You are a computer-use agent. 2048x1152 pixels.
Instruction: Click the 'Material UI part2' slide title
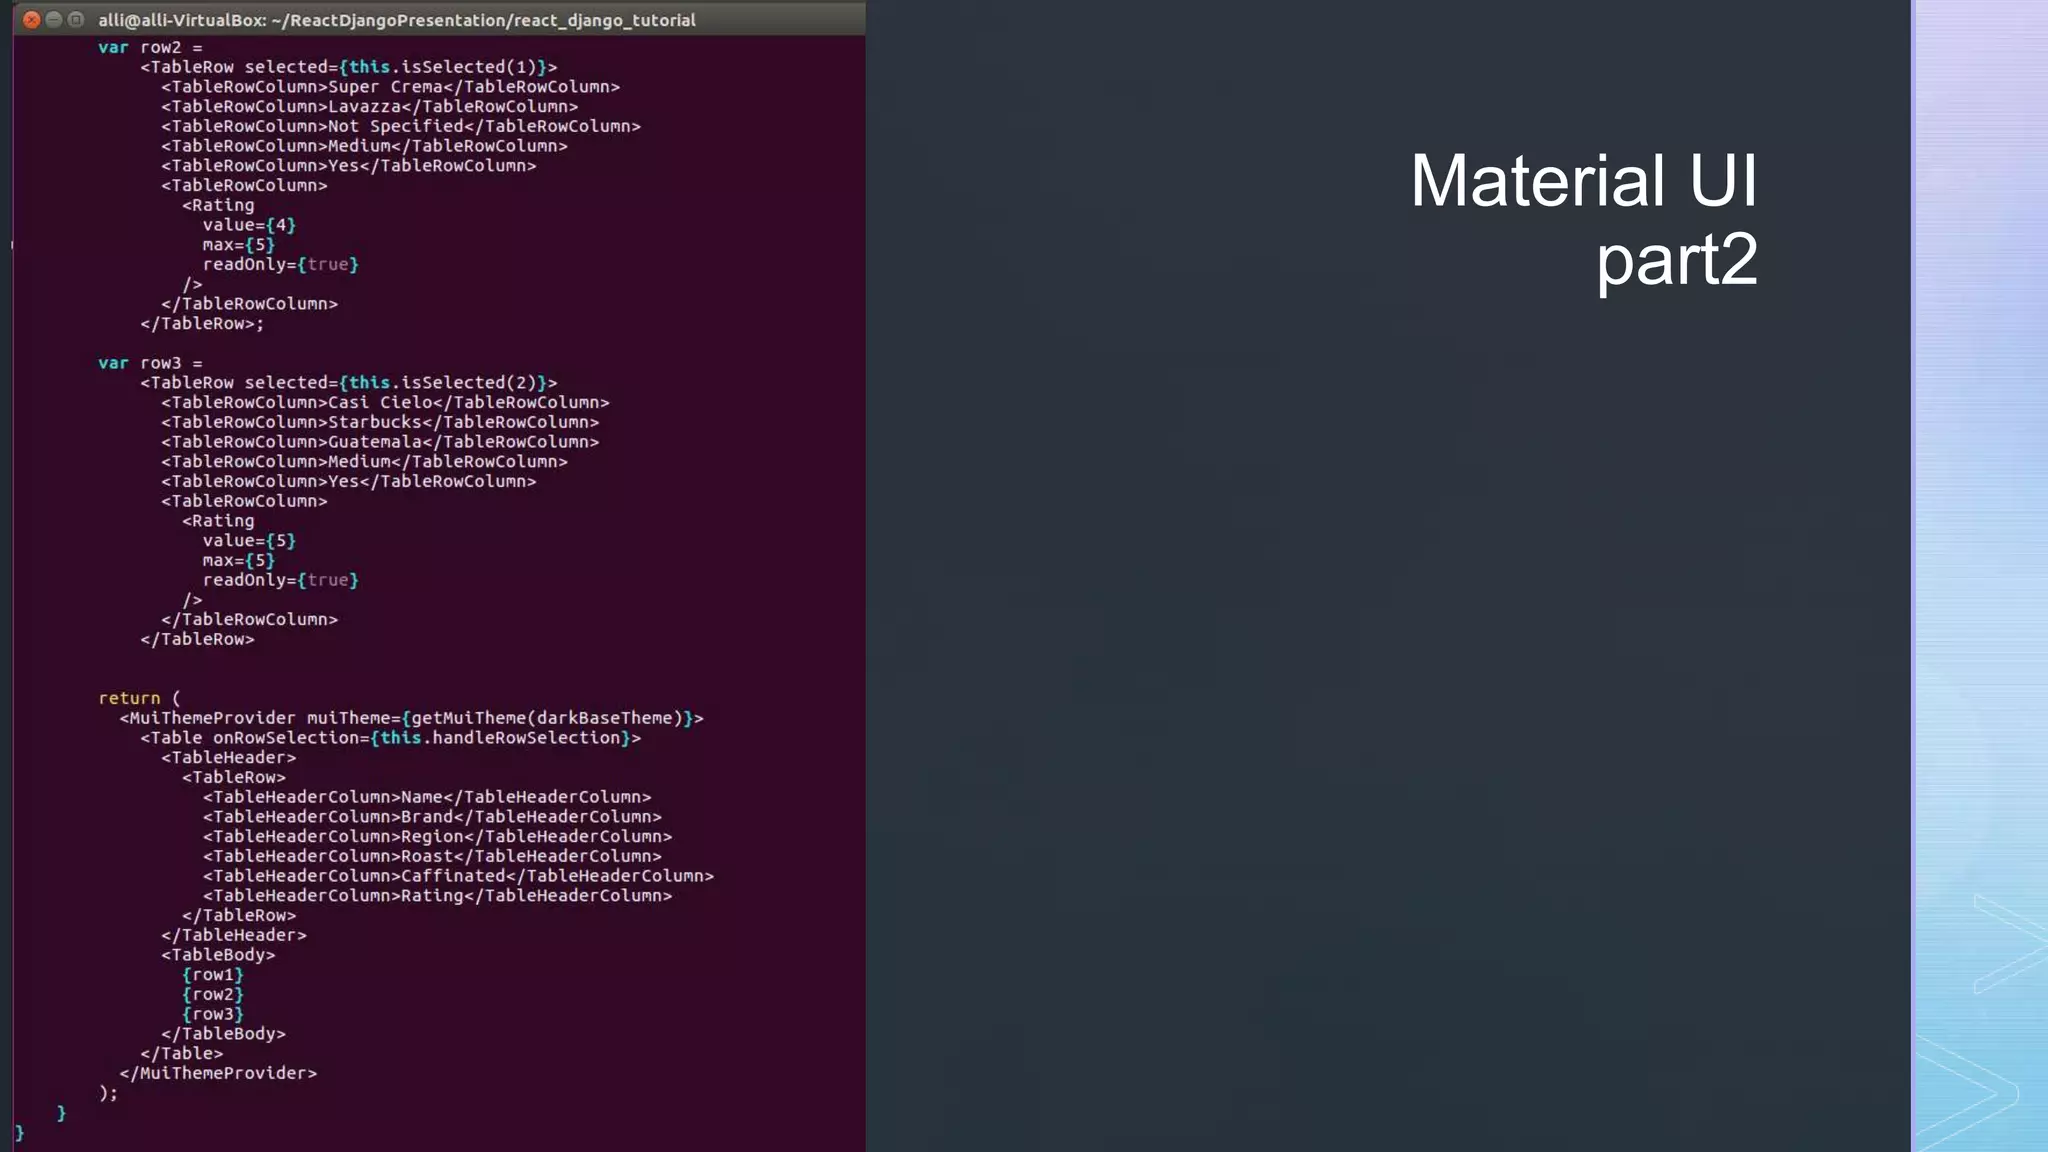point(1583,220)
